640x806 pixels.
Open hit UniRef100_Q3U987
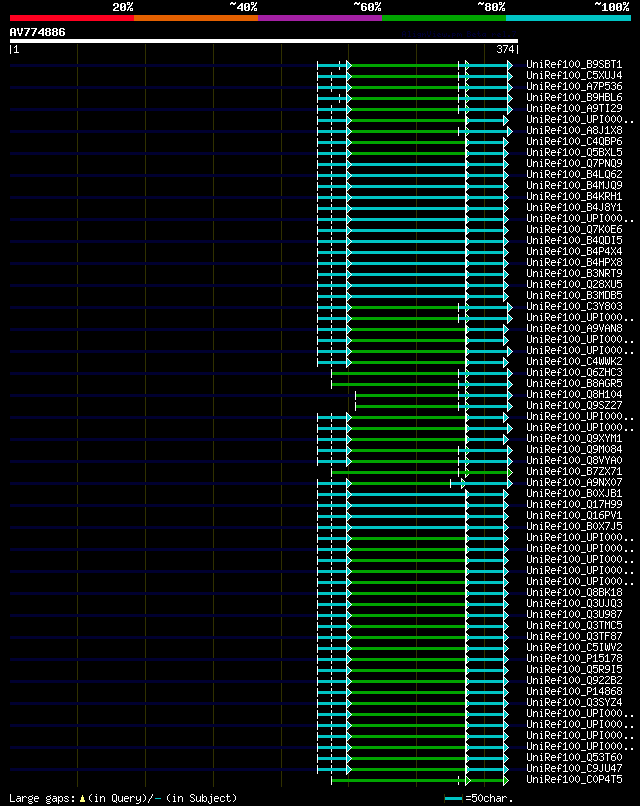tap(574, 614)
